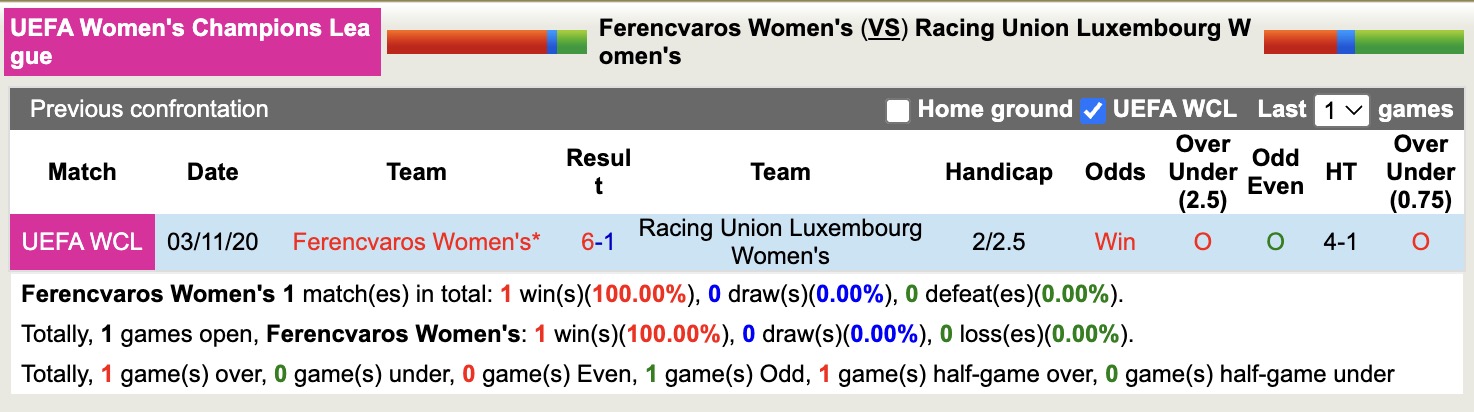
Task: Click the Date column header
Action: pos(212,172)
